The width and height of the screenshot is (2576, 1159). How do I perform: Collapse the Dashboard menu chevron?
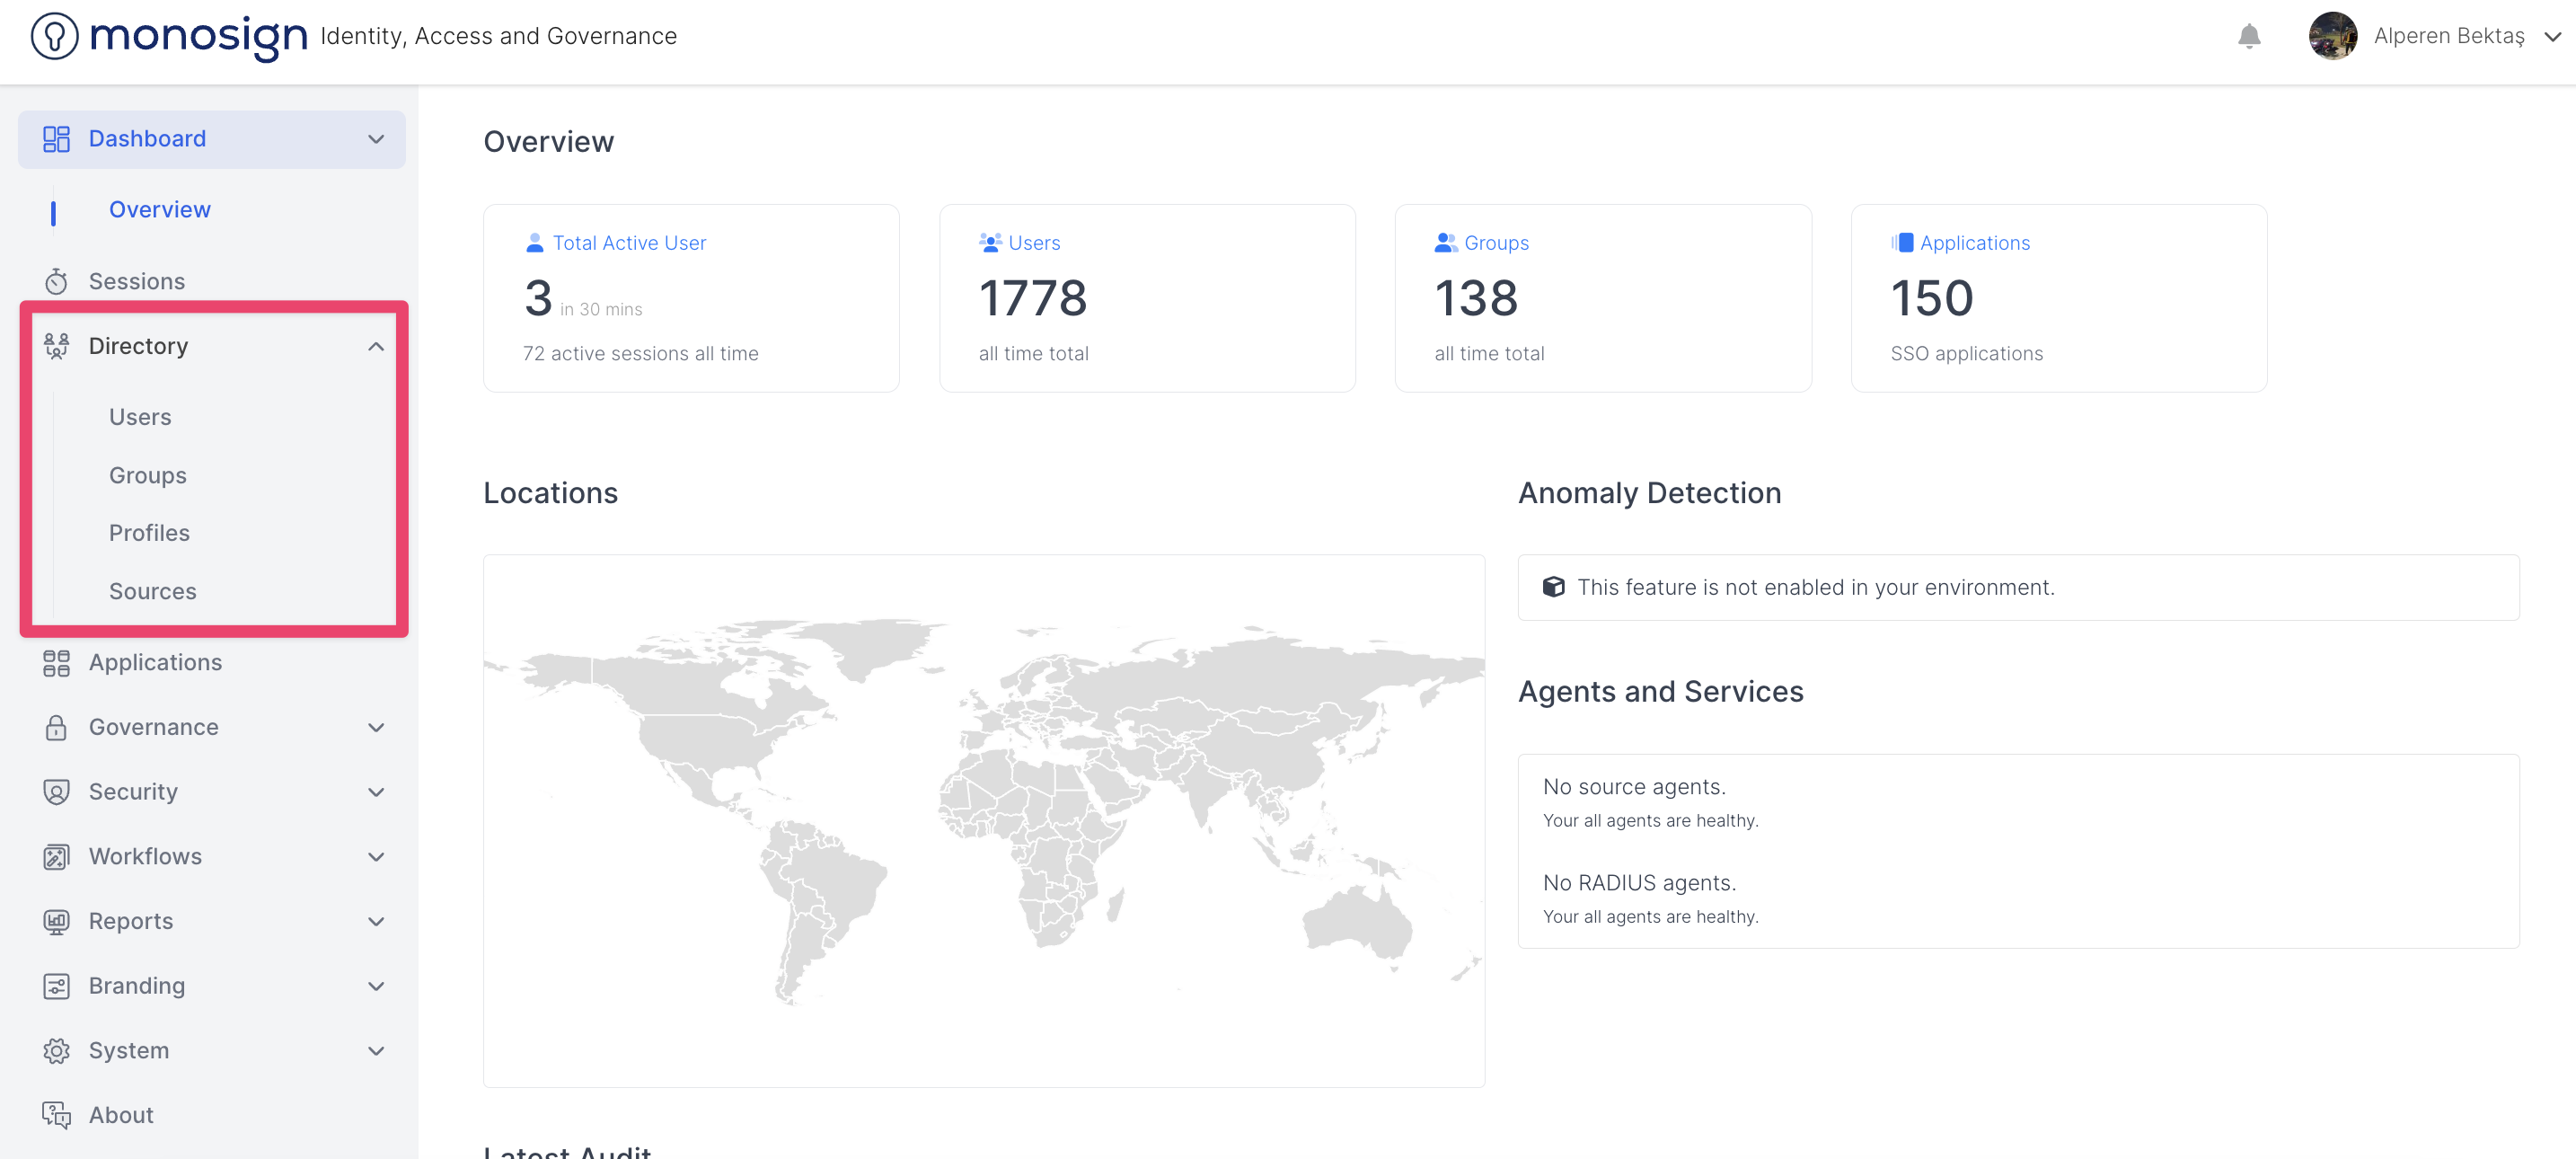(x=376, y=139)
